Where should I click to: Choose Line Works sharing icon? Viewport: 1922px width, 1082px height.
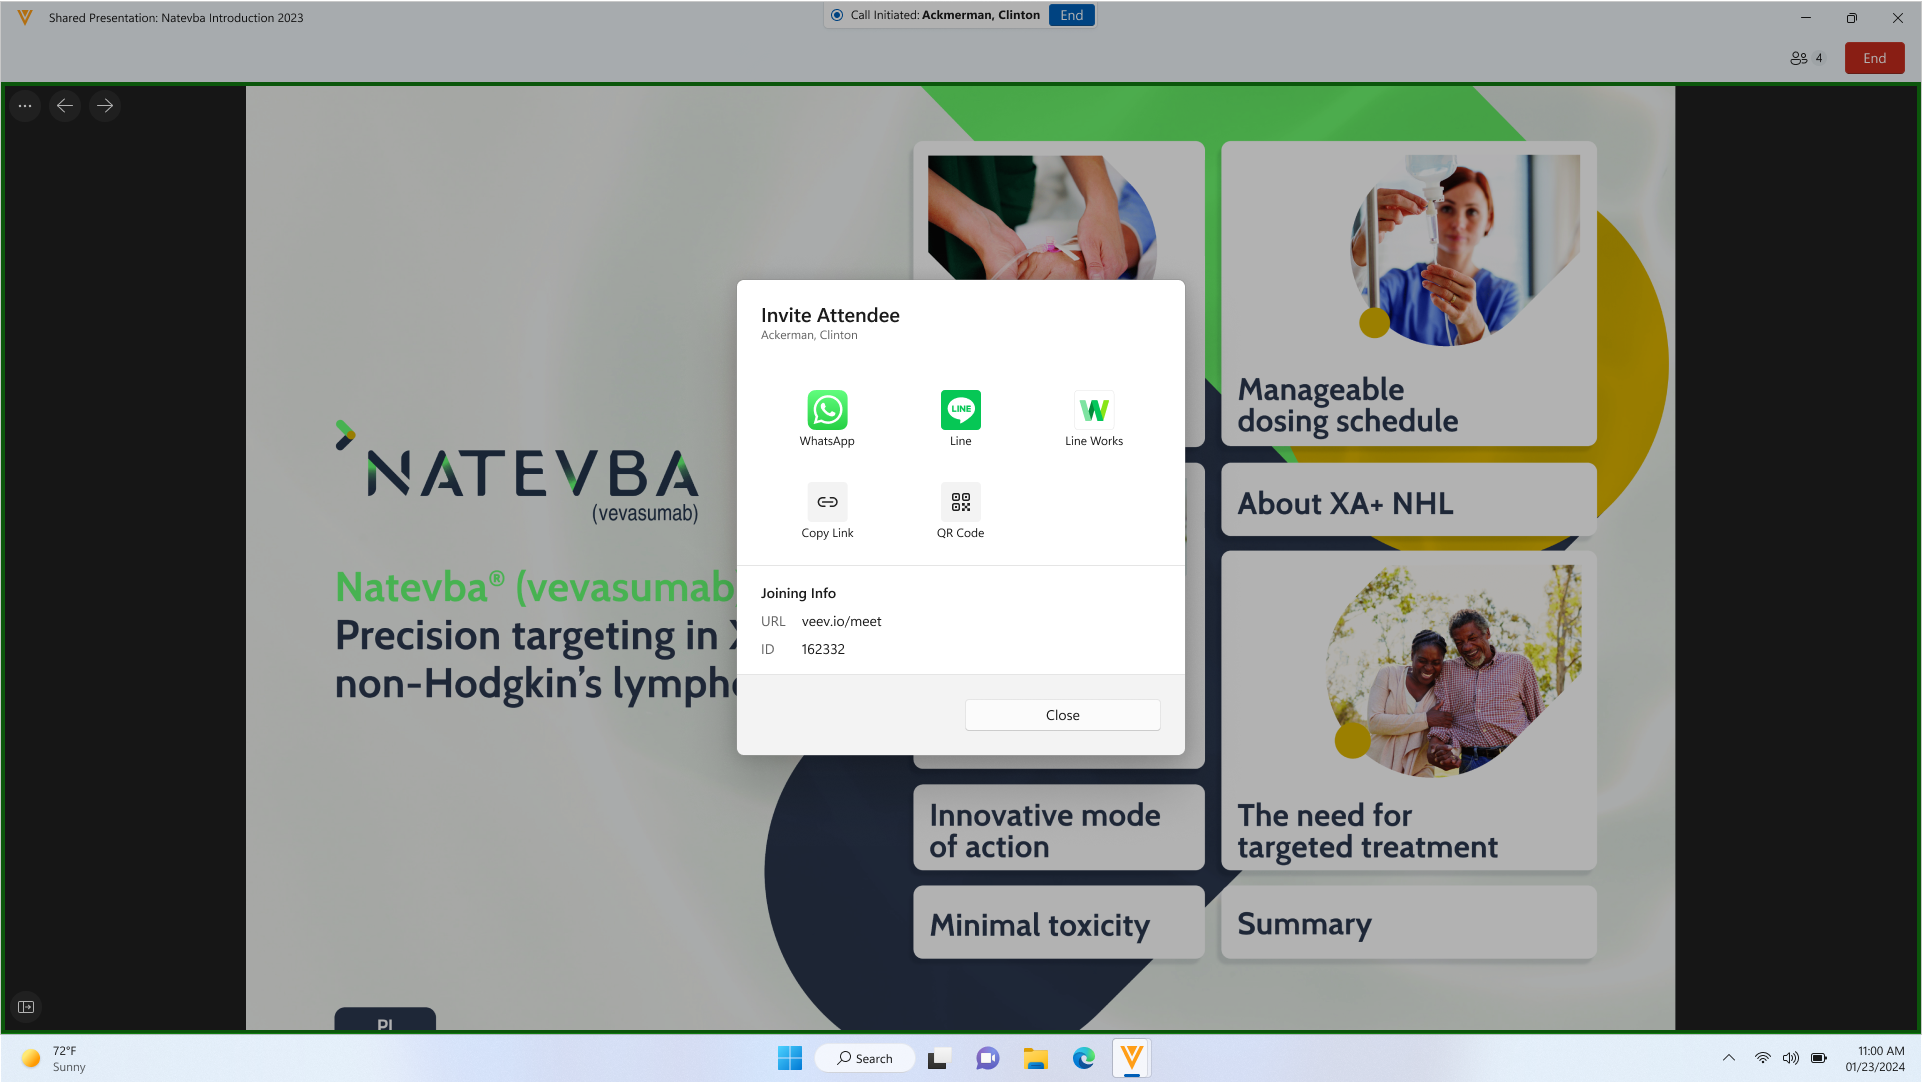coord(1094,410)
